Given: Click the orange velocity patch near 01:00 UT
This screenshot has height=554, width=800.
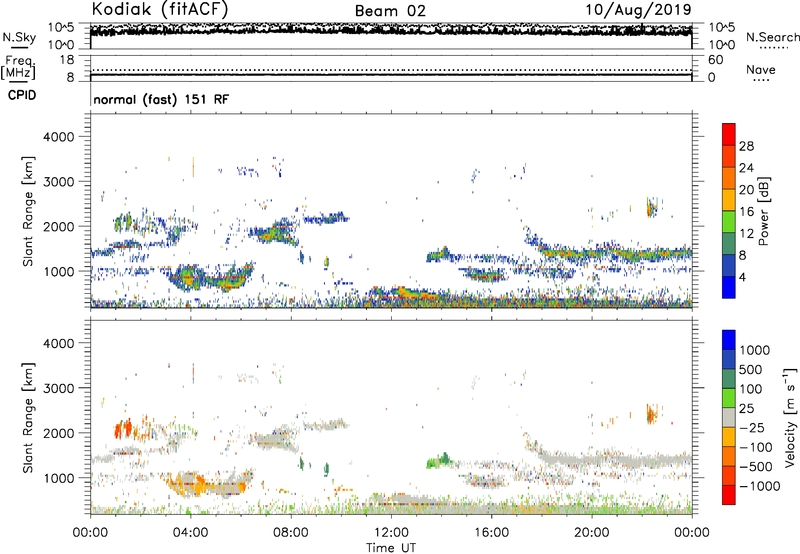Looking at the screenshot, I should 122,428.
